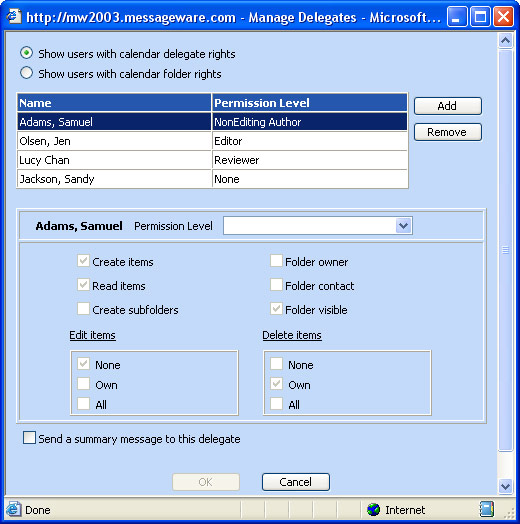This screenshot has height=524, width=520.
Task: Click the Editor permission cell
Action: tap(310, 141)
